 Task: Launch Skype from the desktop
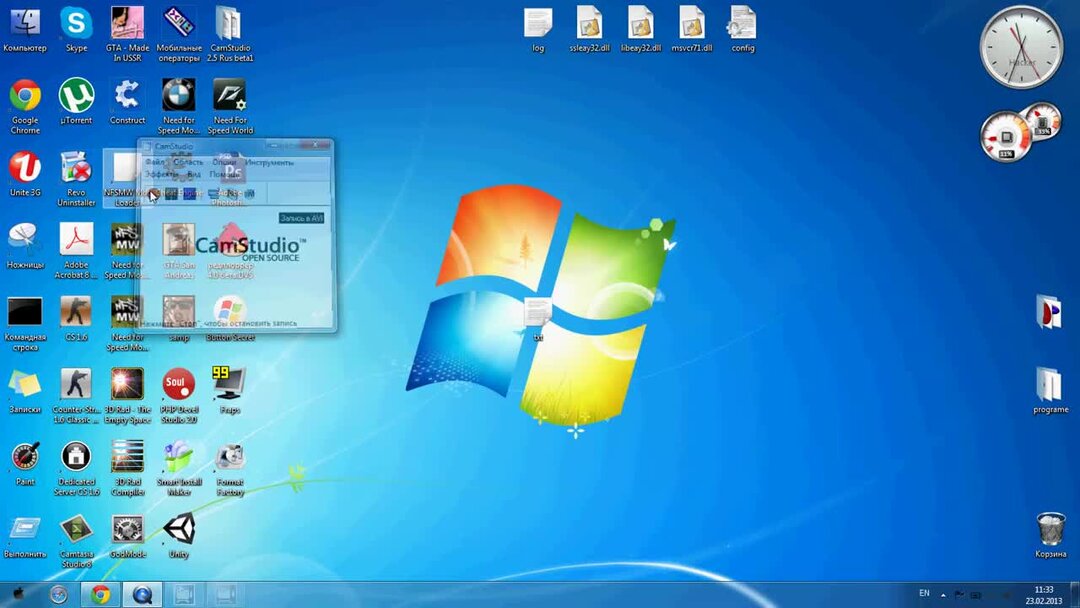76,29
